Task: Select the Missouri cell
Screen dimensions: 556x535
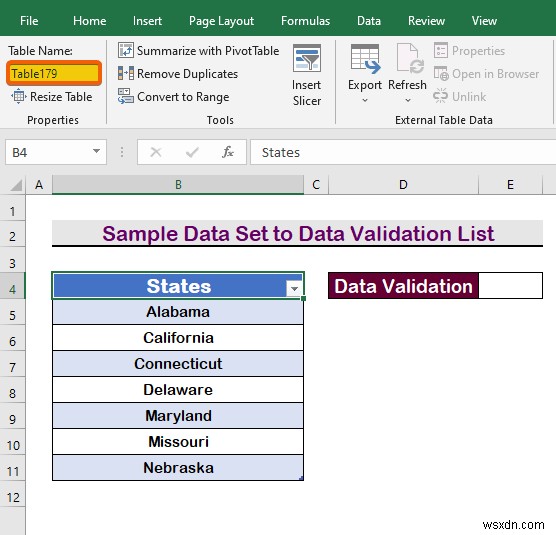Action: tap(178, 442)
